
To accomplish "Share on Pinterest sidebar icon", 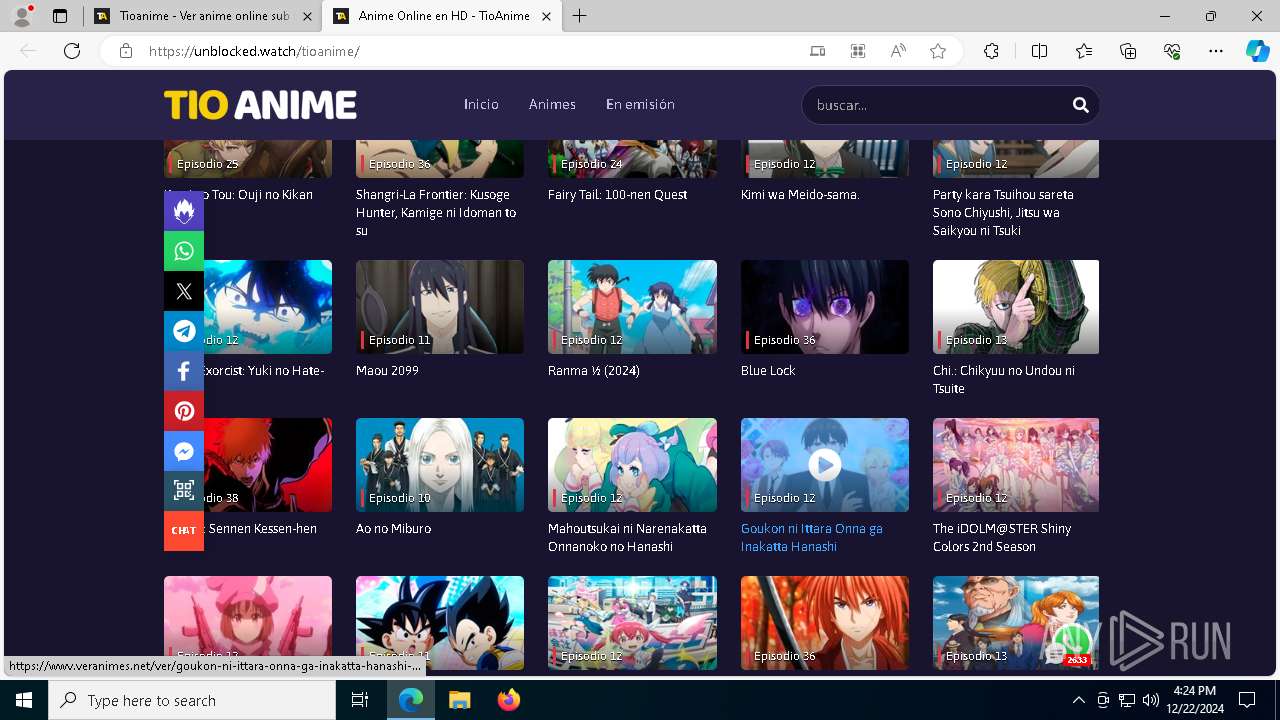I will pyautogui.click(x=184, y=411).
